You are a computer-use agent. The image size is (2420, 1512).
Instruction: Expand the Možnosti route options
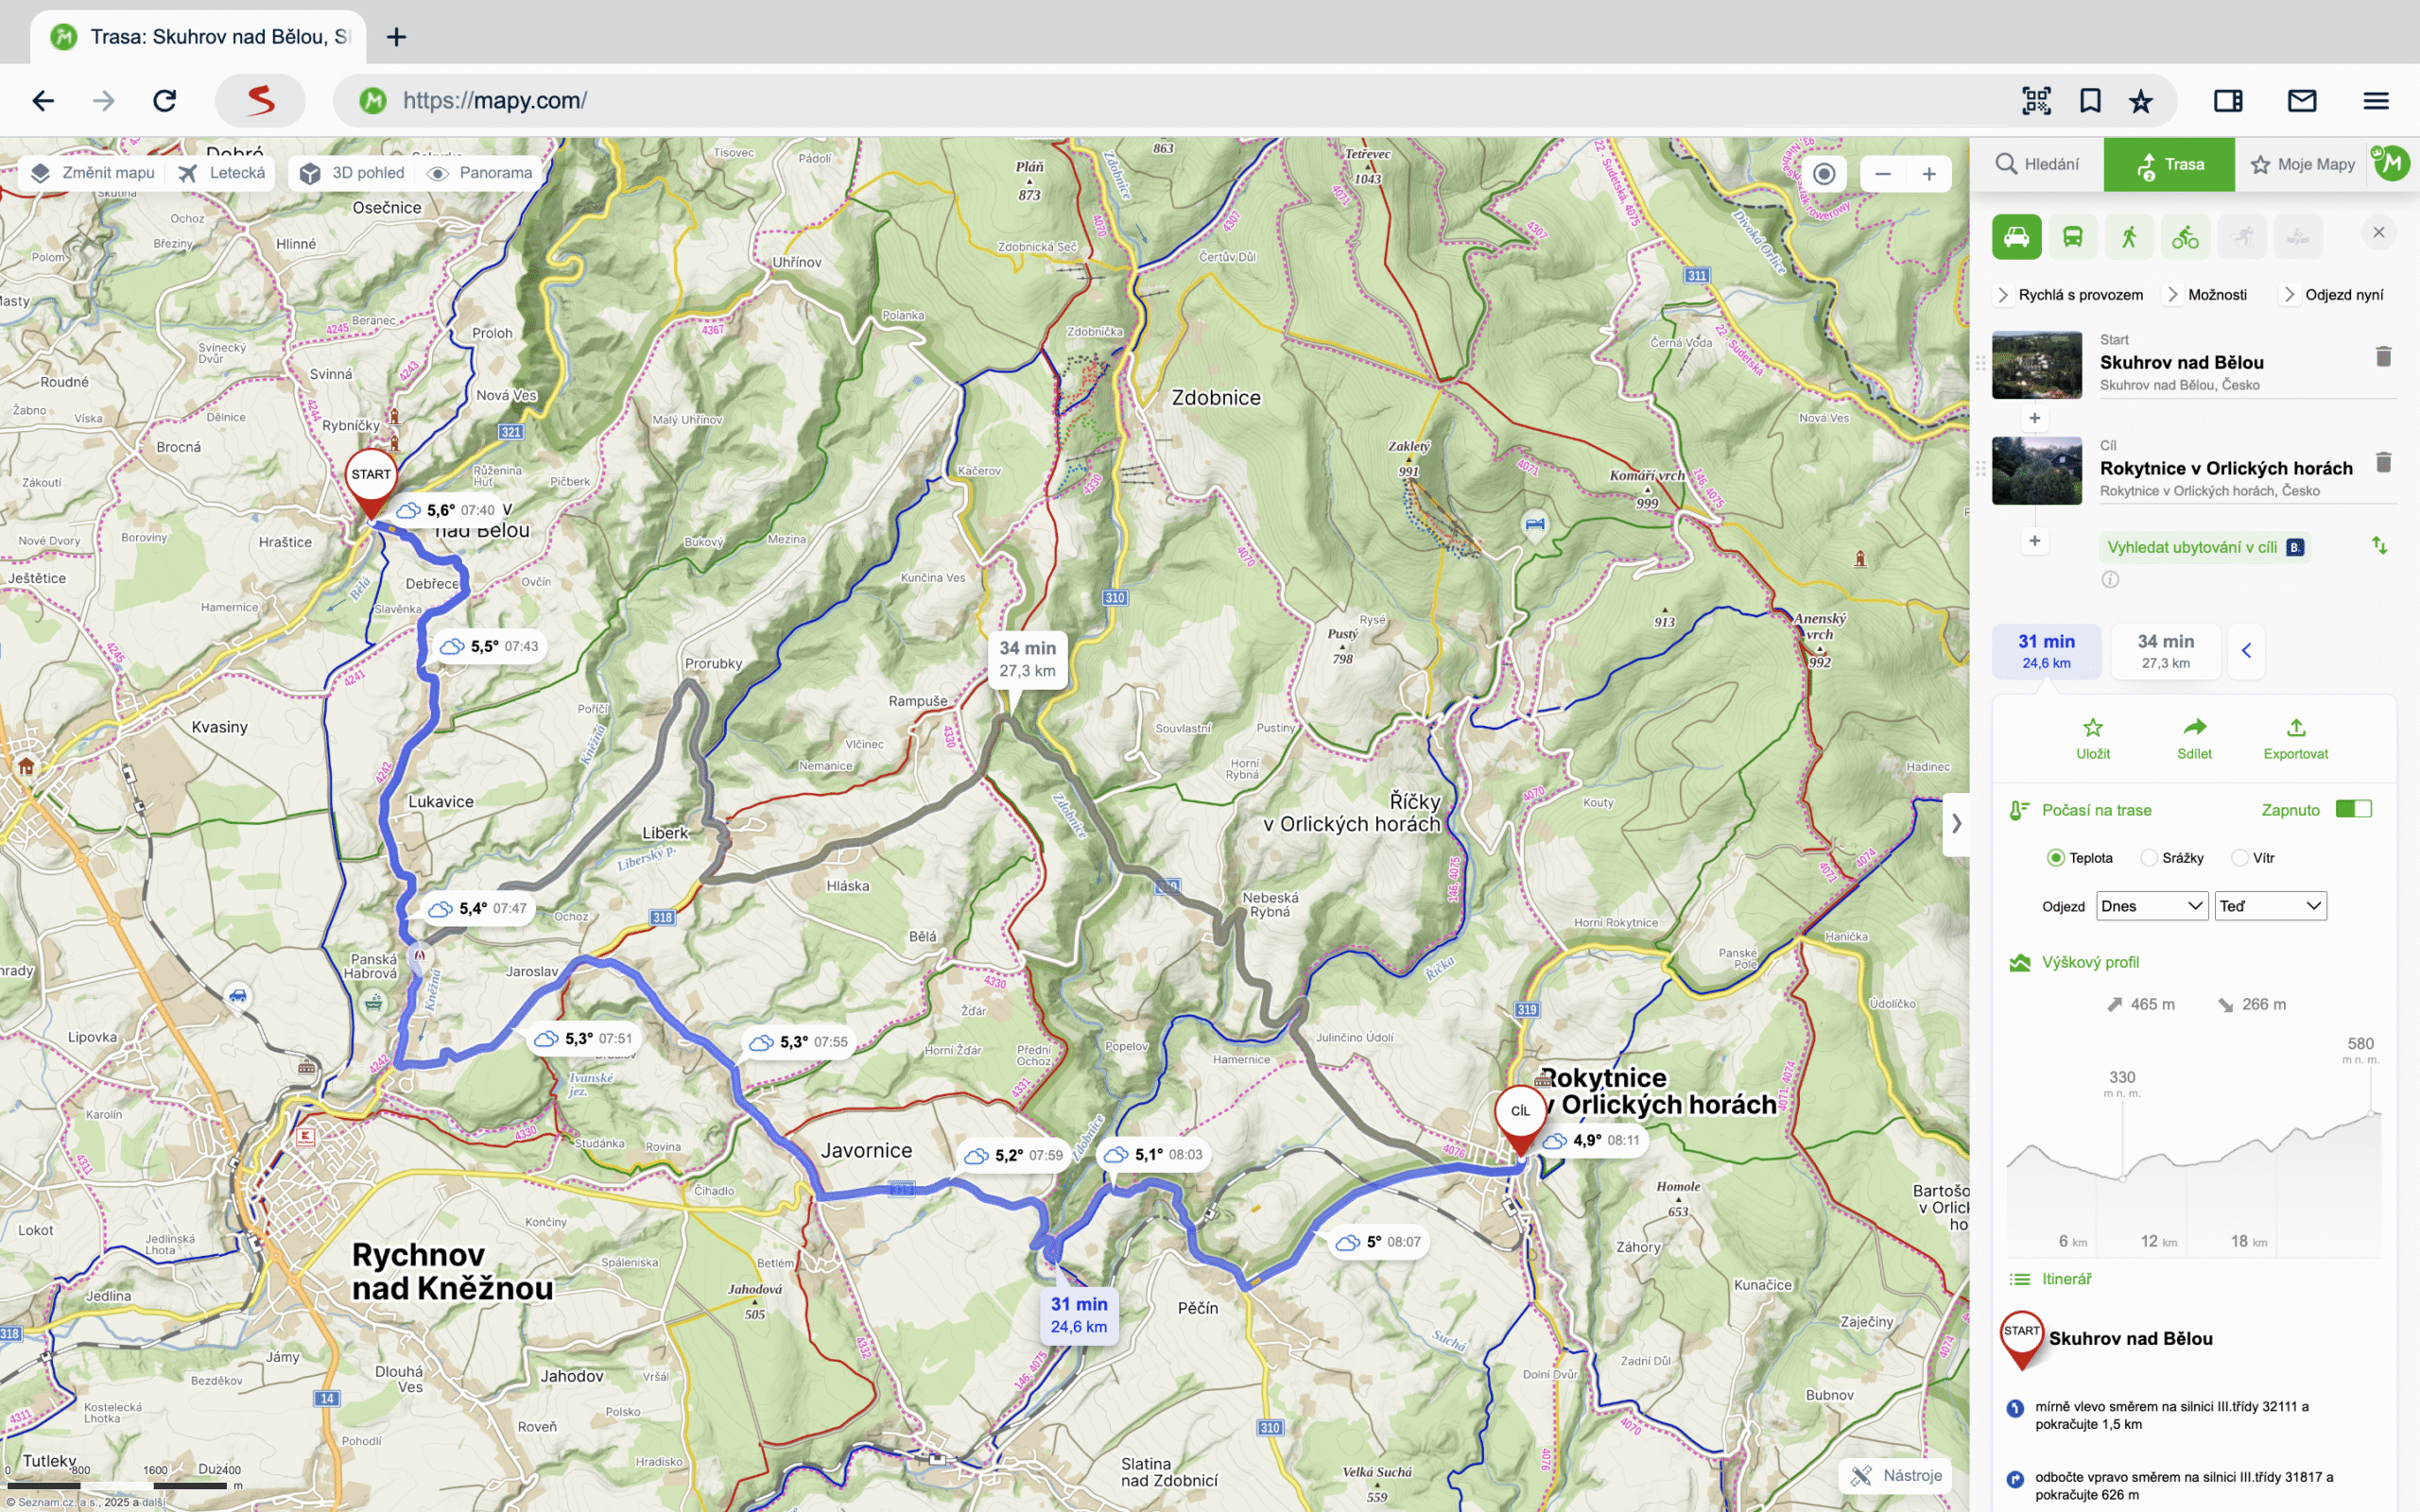click(2207, 295)
